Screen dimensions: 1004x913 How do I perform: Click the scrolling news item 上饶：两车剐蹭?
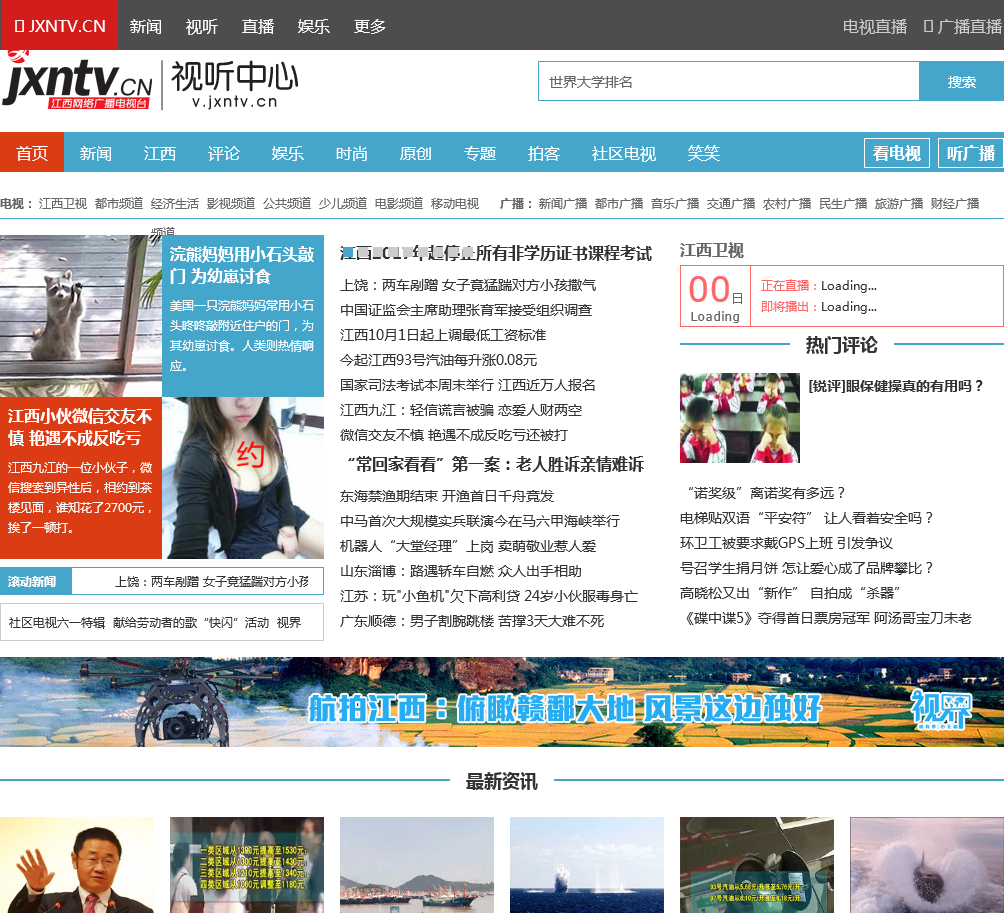coord(212,581)
